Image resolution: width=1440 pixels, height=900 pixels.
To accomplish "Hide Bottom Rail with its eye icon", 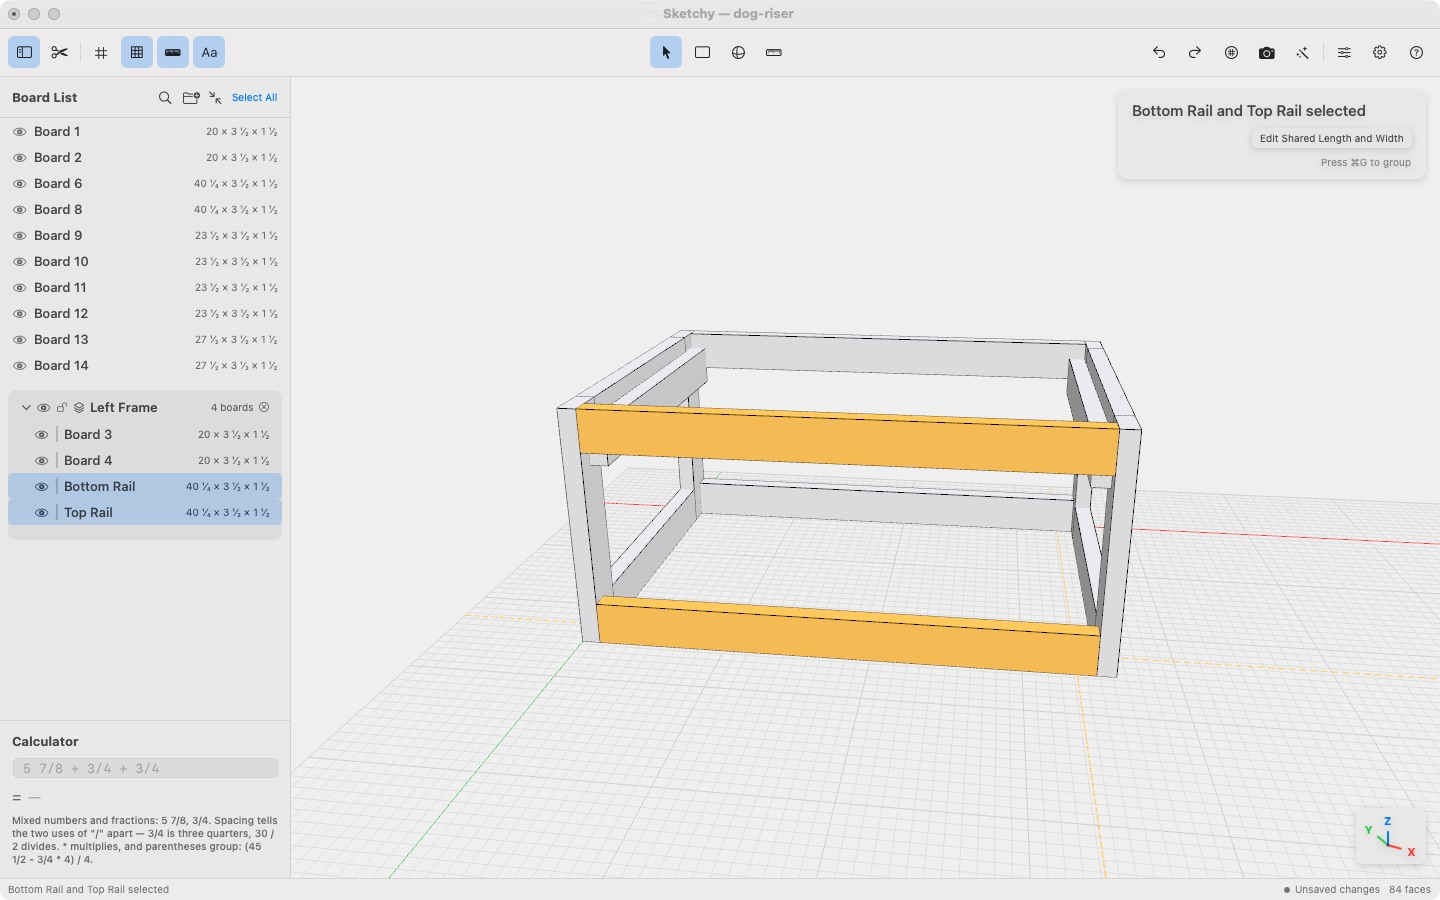I will point(41,486).
